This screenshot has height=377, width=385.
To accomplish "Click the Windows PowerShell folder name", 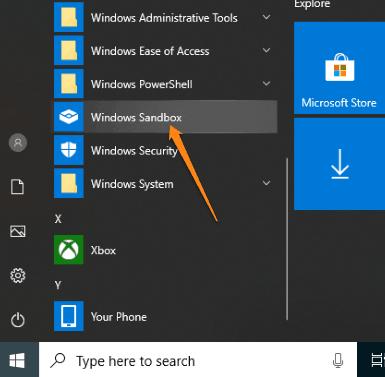I will 142,84.
